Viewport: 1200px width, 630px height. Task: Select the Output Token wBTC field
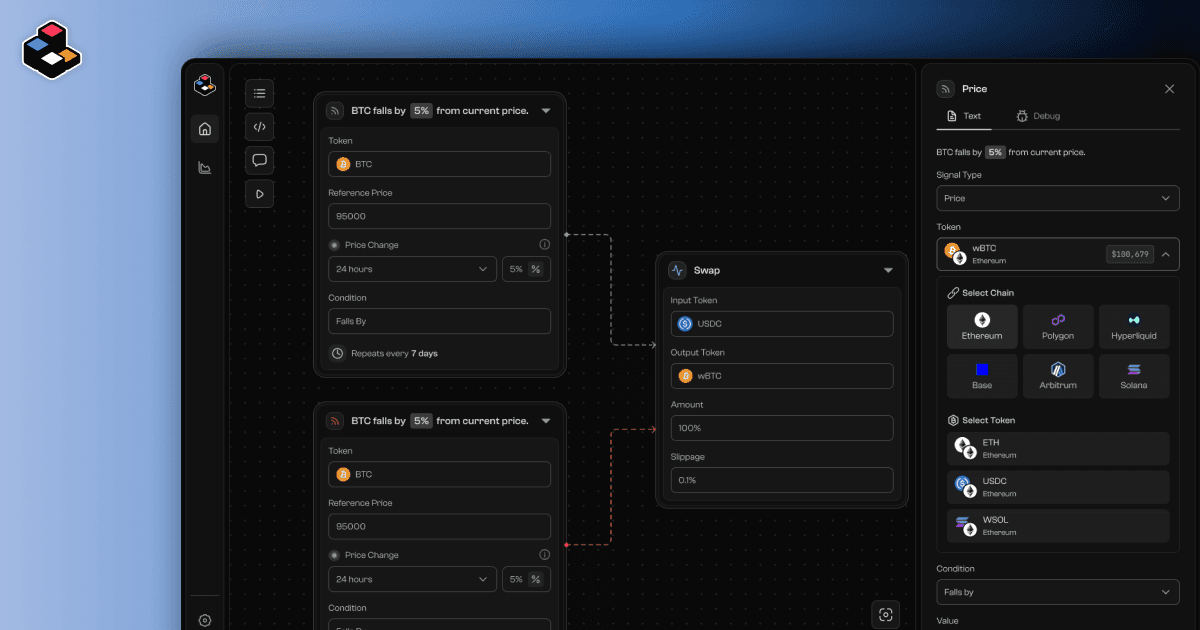[782, 376]
